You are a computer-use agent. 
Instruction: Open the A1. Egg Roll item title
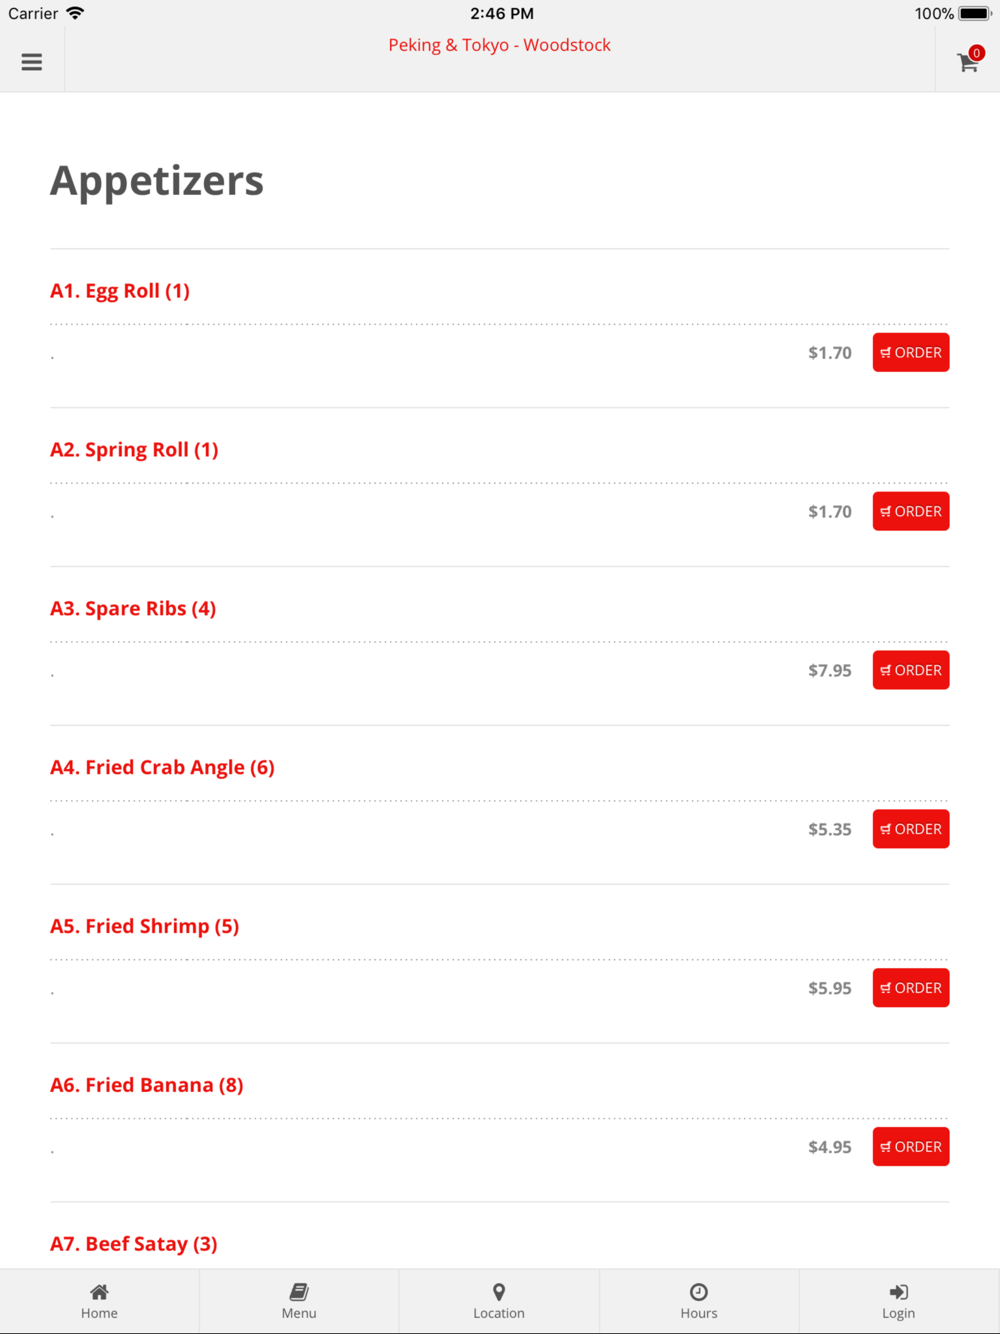(x=120, y=291)
